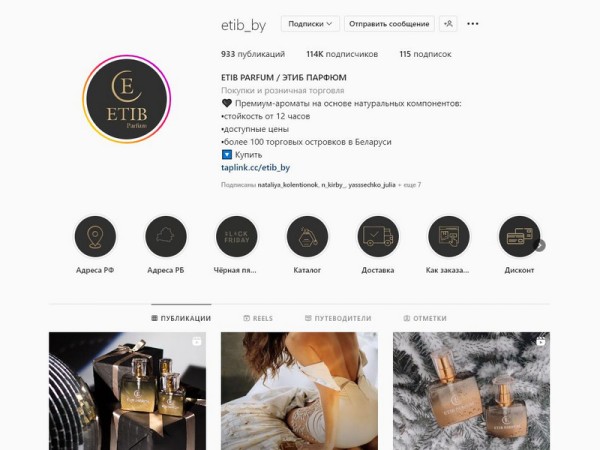Open the ETIB profile picture story

tap(127, 99)
